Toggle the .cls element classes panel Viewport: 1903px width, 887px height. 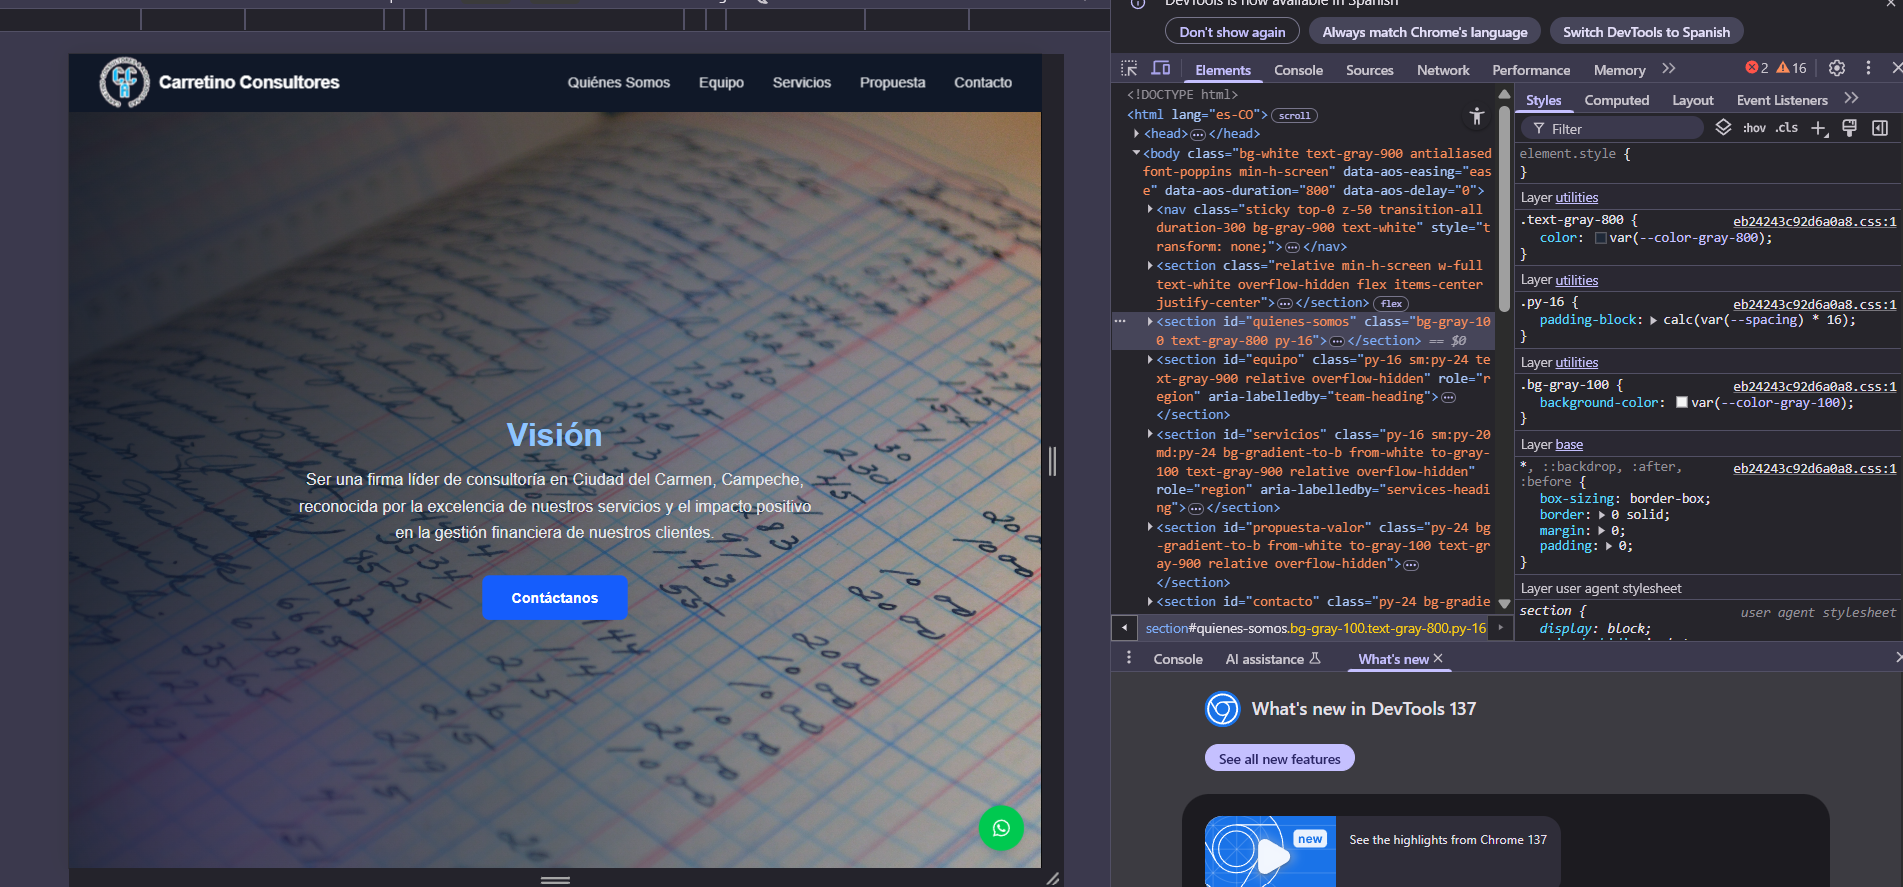pos(1787,128)
